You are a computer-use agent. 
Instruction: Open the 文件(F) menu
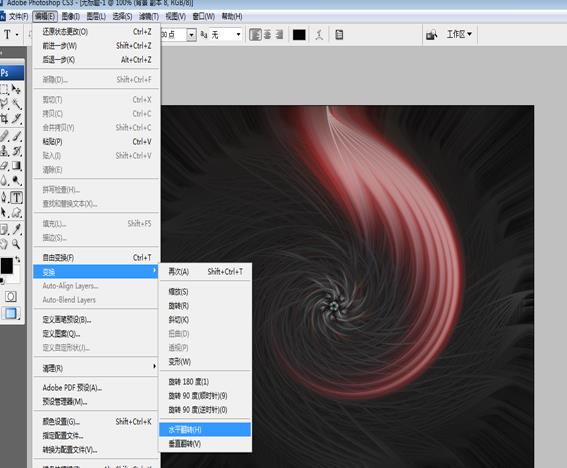[x=18, y=16]
